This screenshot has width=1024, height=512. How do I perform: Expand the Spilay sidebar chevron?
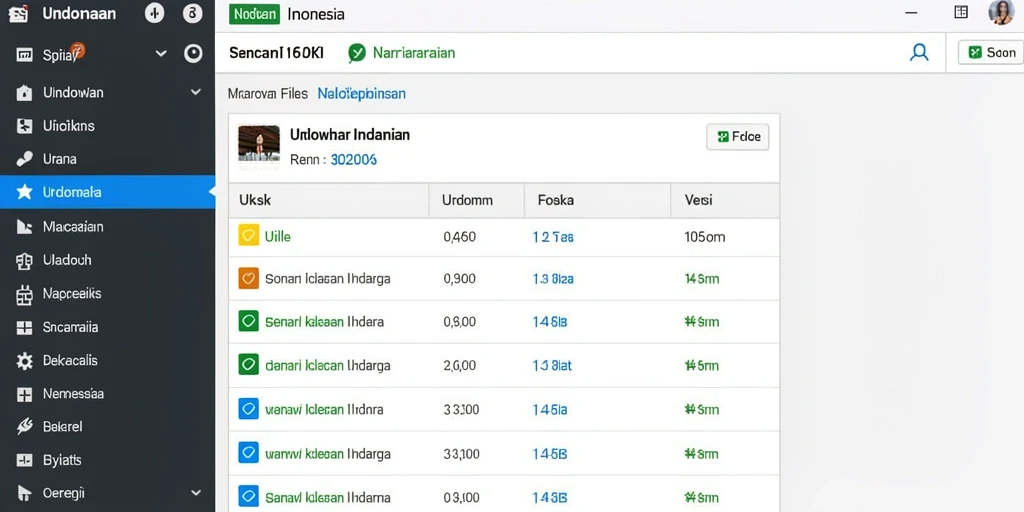(161, 54)
